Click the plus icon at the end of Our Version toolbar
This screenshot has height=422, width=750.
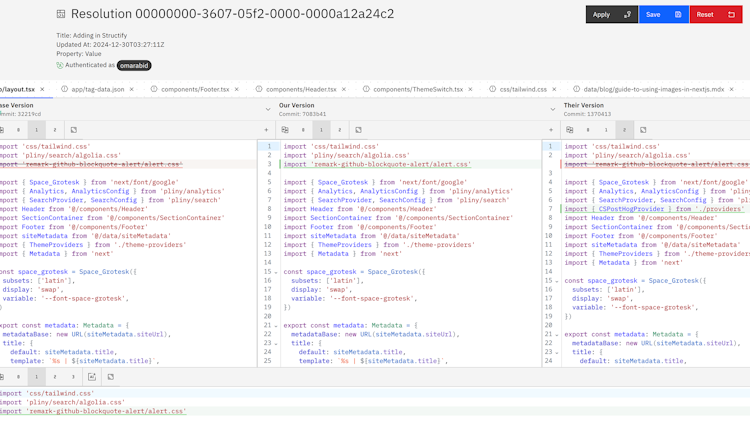(551, 130)
